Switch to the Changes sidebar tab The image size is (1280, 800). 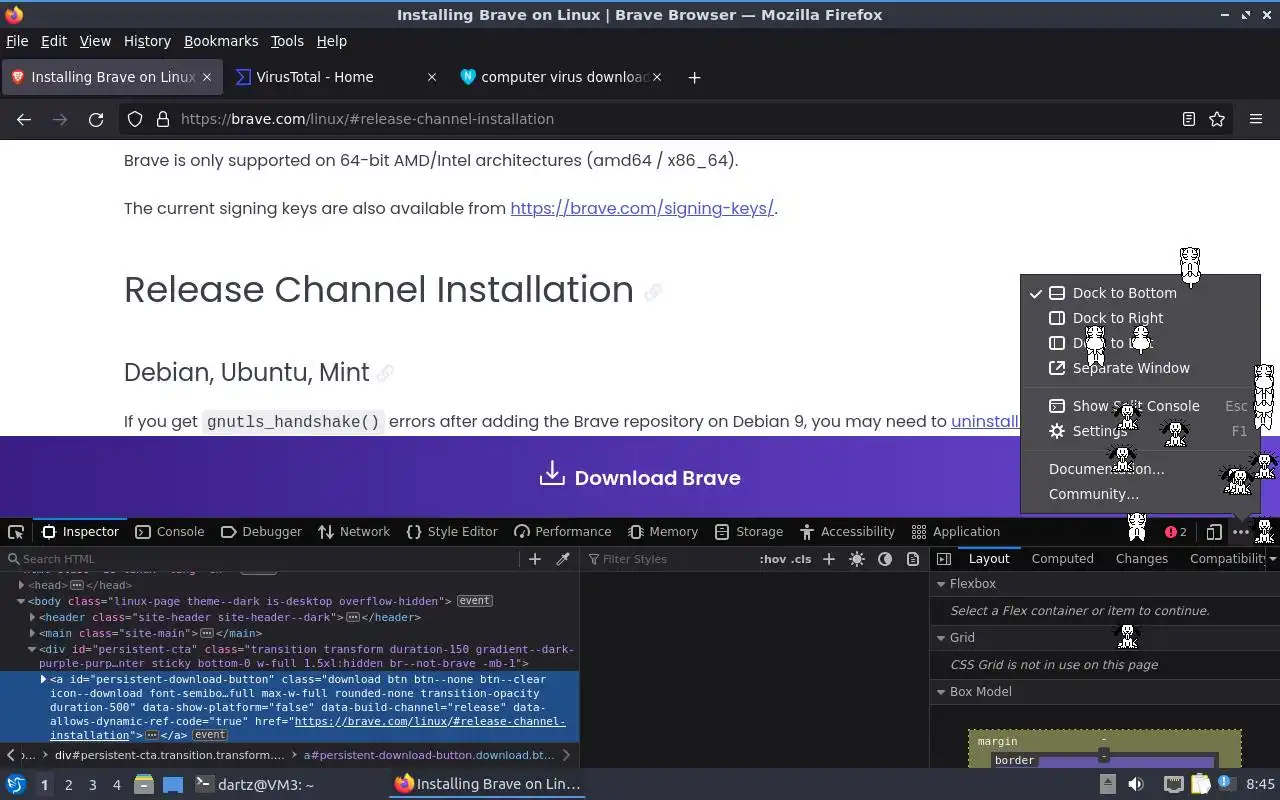click(1141, 559)
